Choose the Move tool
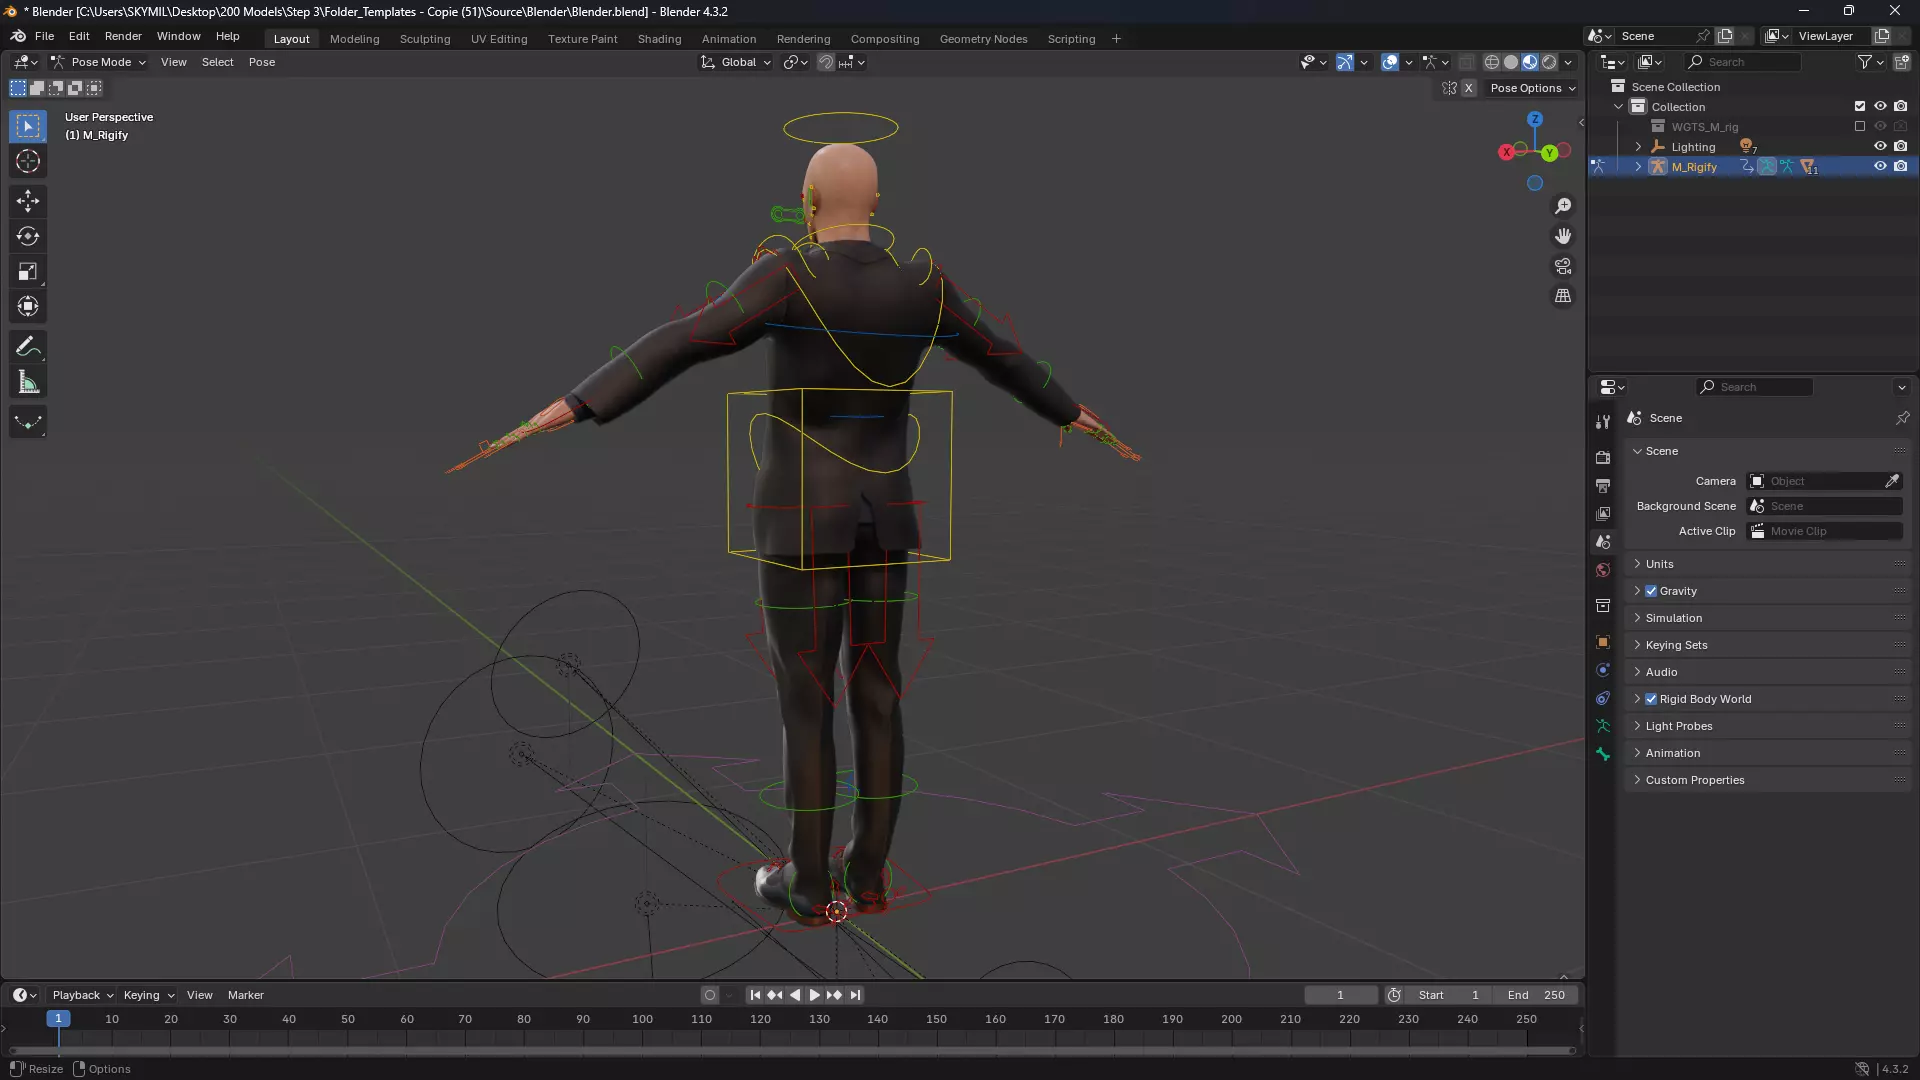Image resolution: width=1920 pixels, height=1080 pixels. (28, 201)
